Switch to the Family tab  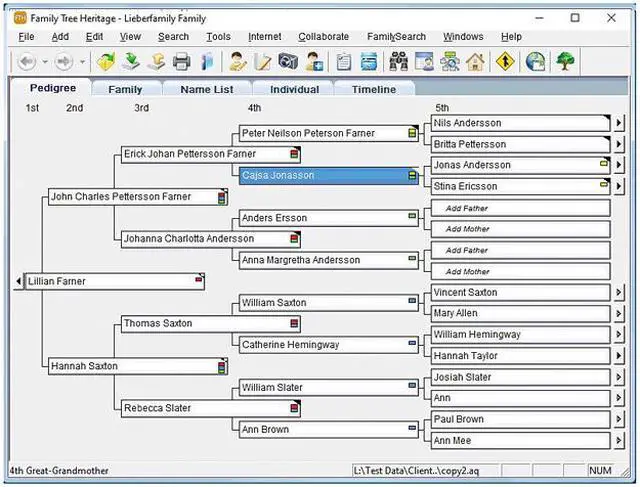tap(125, 89)
